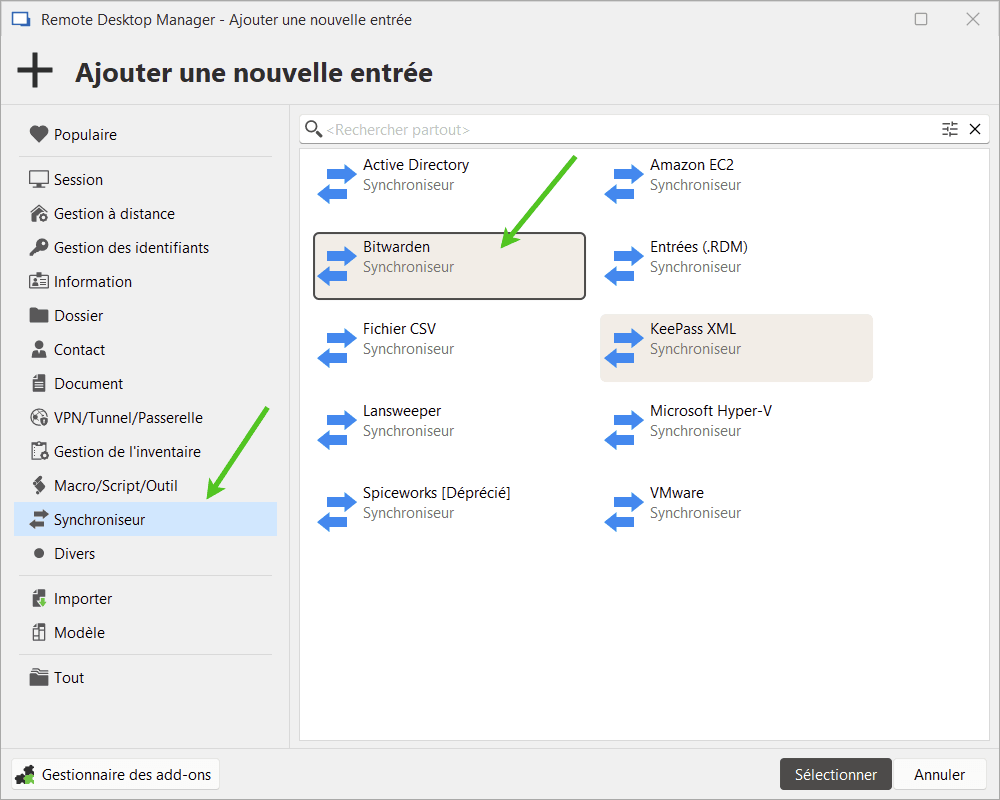1000x800 pixels.
Task: Cancel with the Annuler button
Action: tap(938, 774)
